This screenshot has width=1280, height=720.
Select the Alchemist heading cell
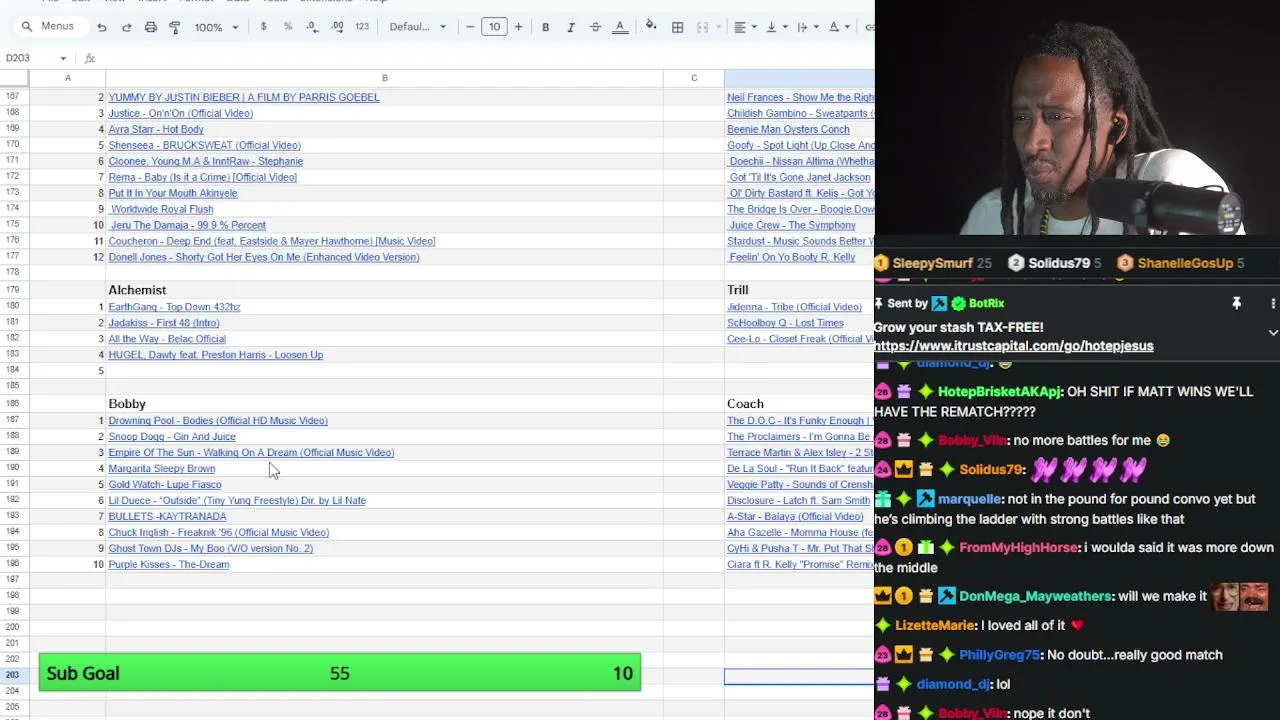click(x=384, y=290)
